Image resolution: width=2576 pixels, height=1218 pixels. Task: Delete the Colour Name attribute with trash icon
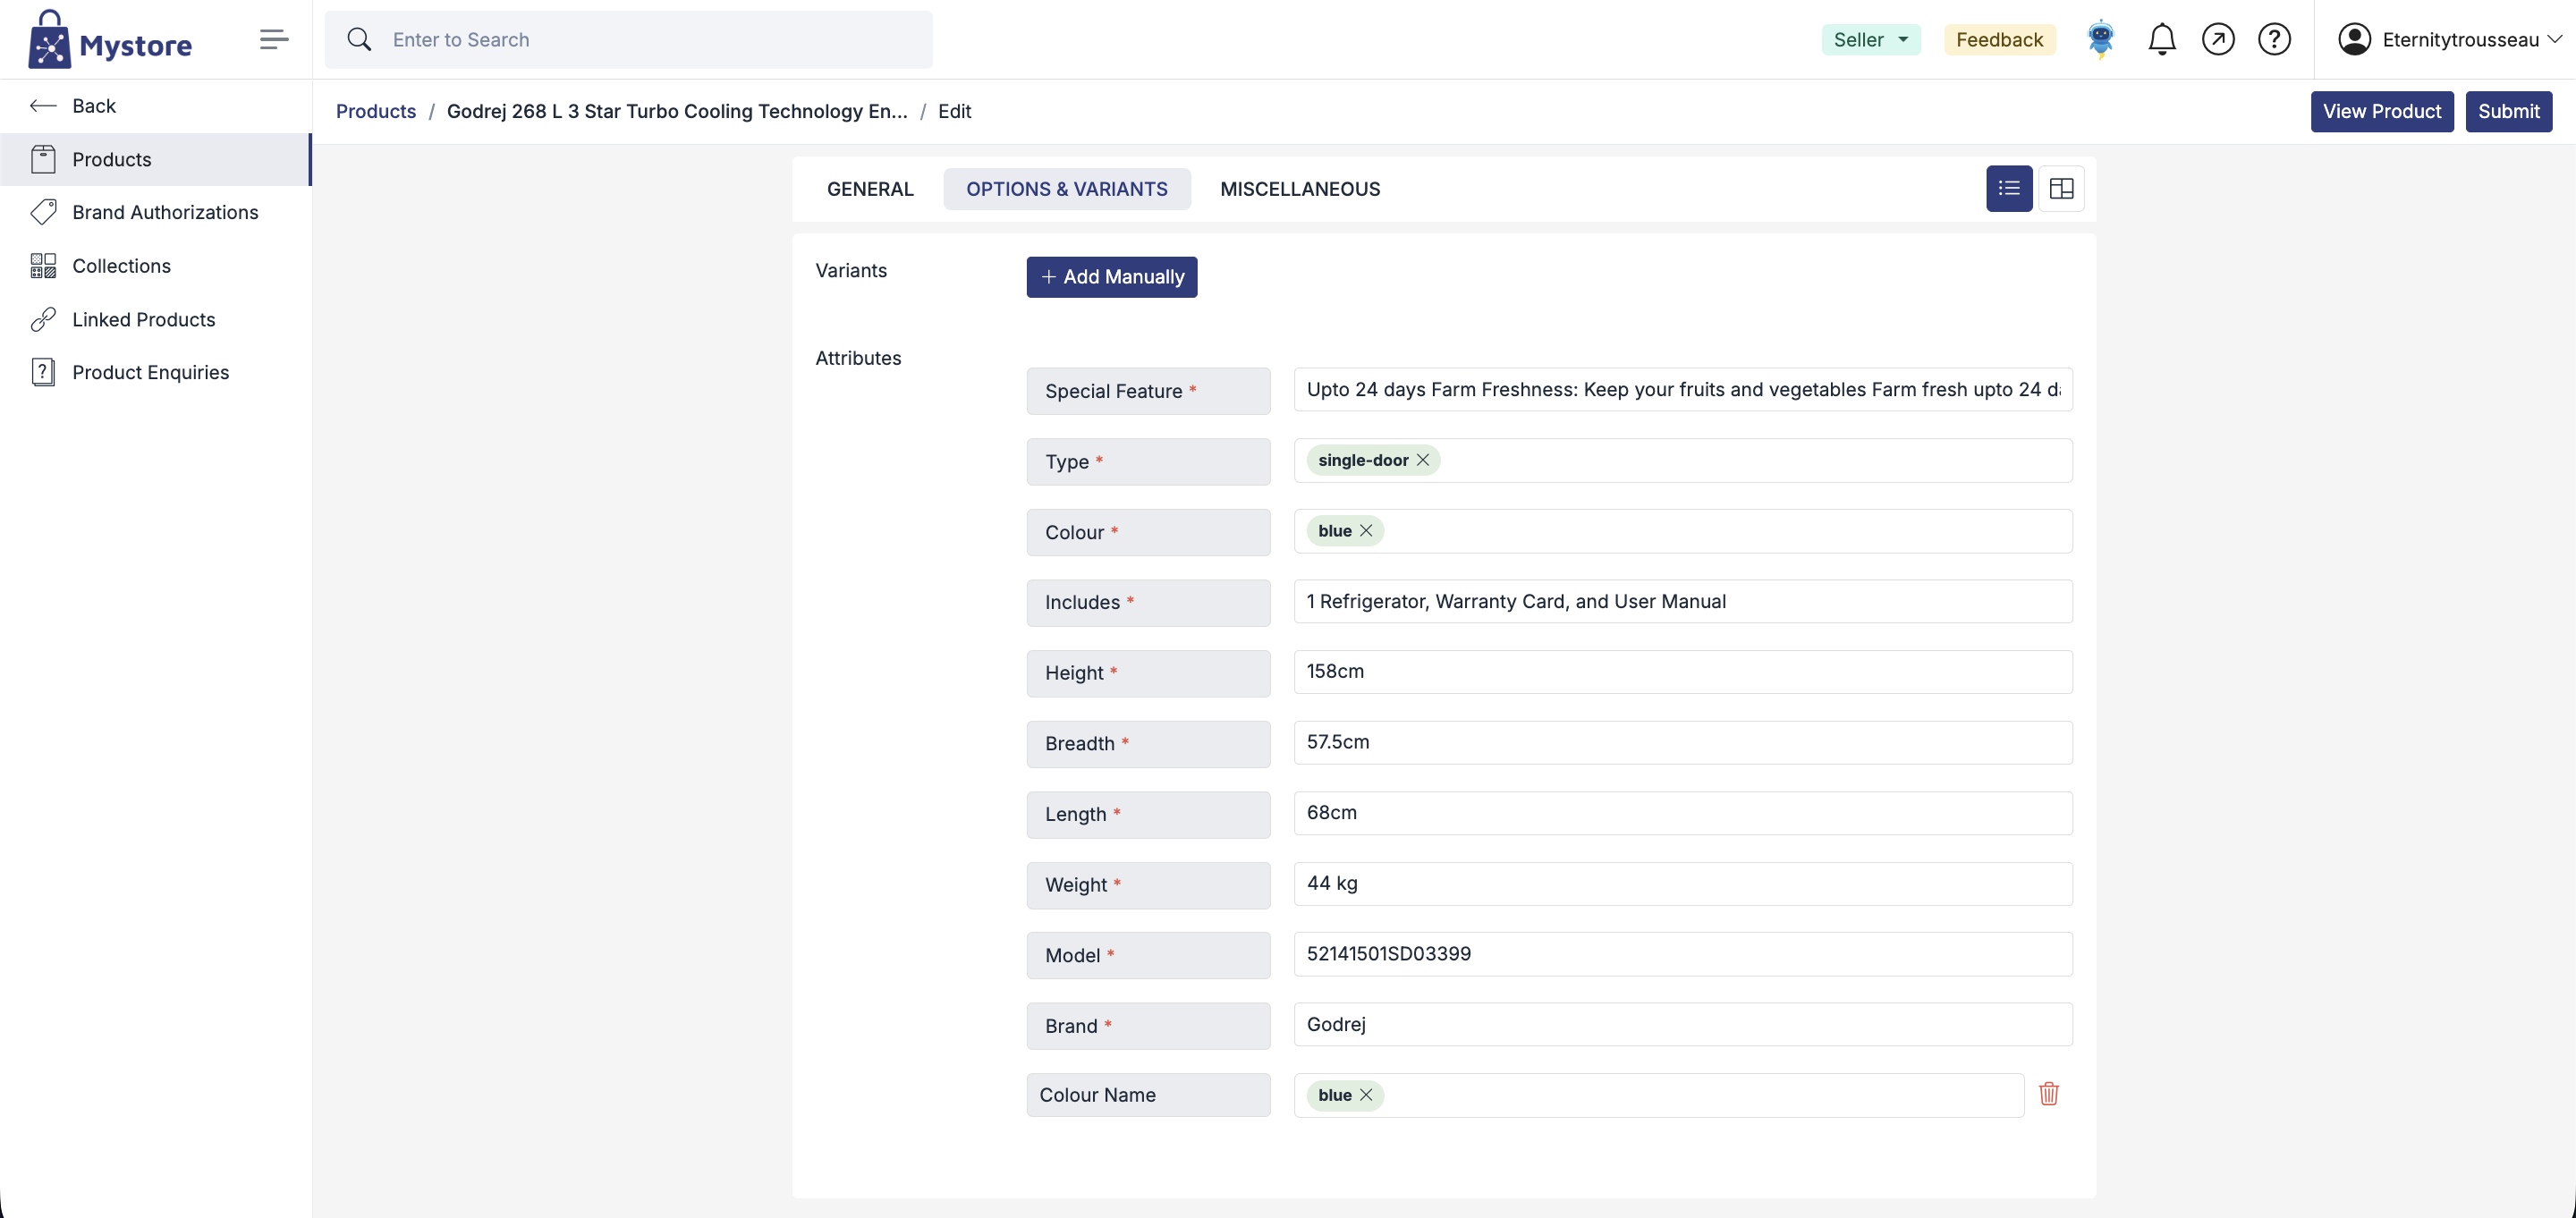(x=2048, y=1094)
